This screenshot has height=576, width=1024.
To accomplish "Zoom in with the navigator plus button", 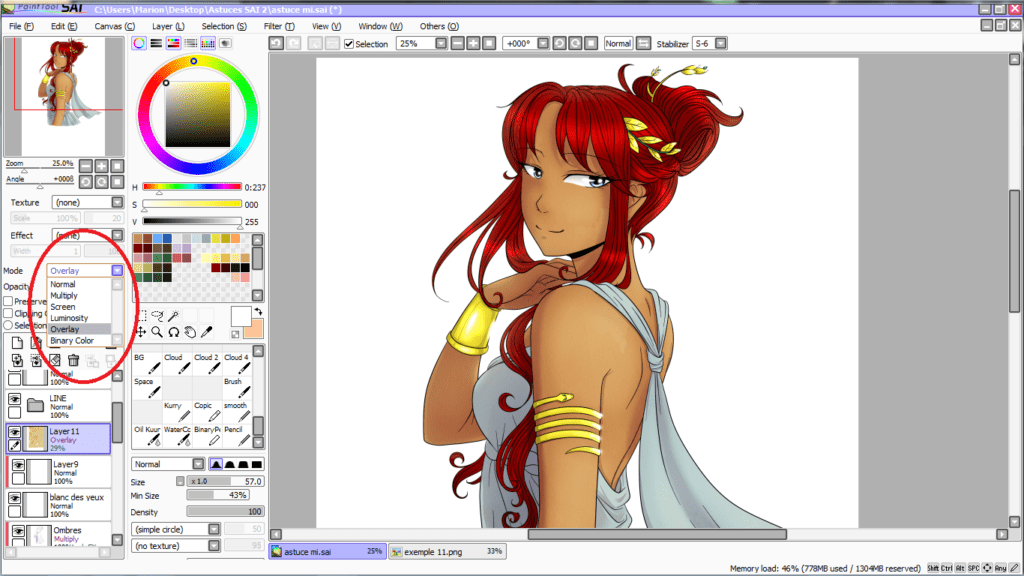I will click(101, 166).
